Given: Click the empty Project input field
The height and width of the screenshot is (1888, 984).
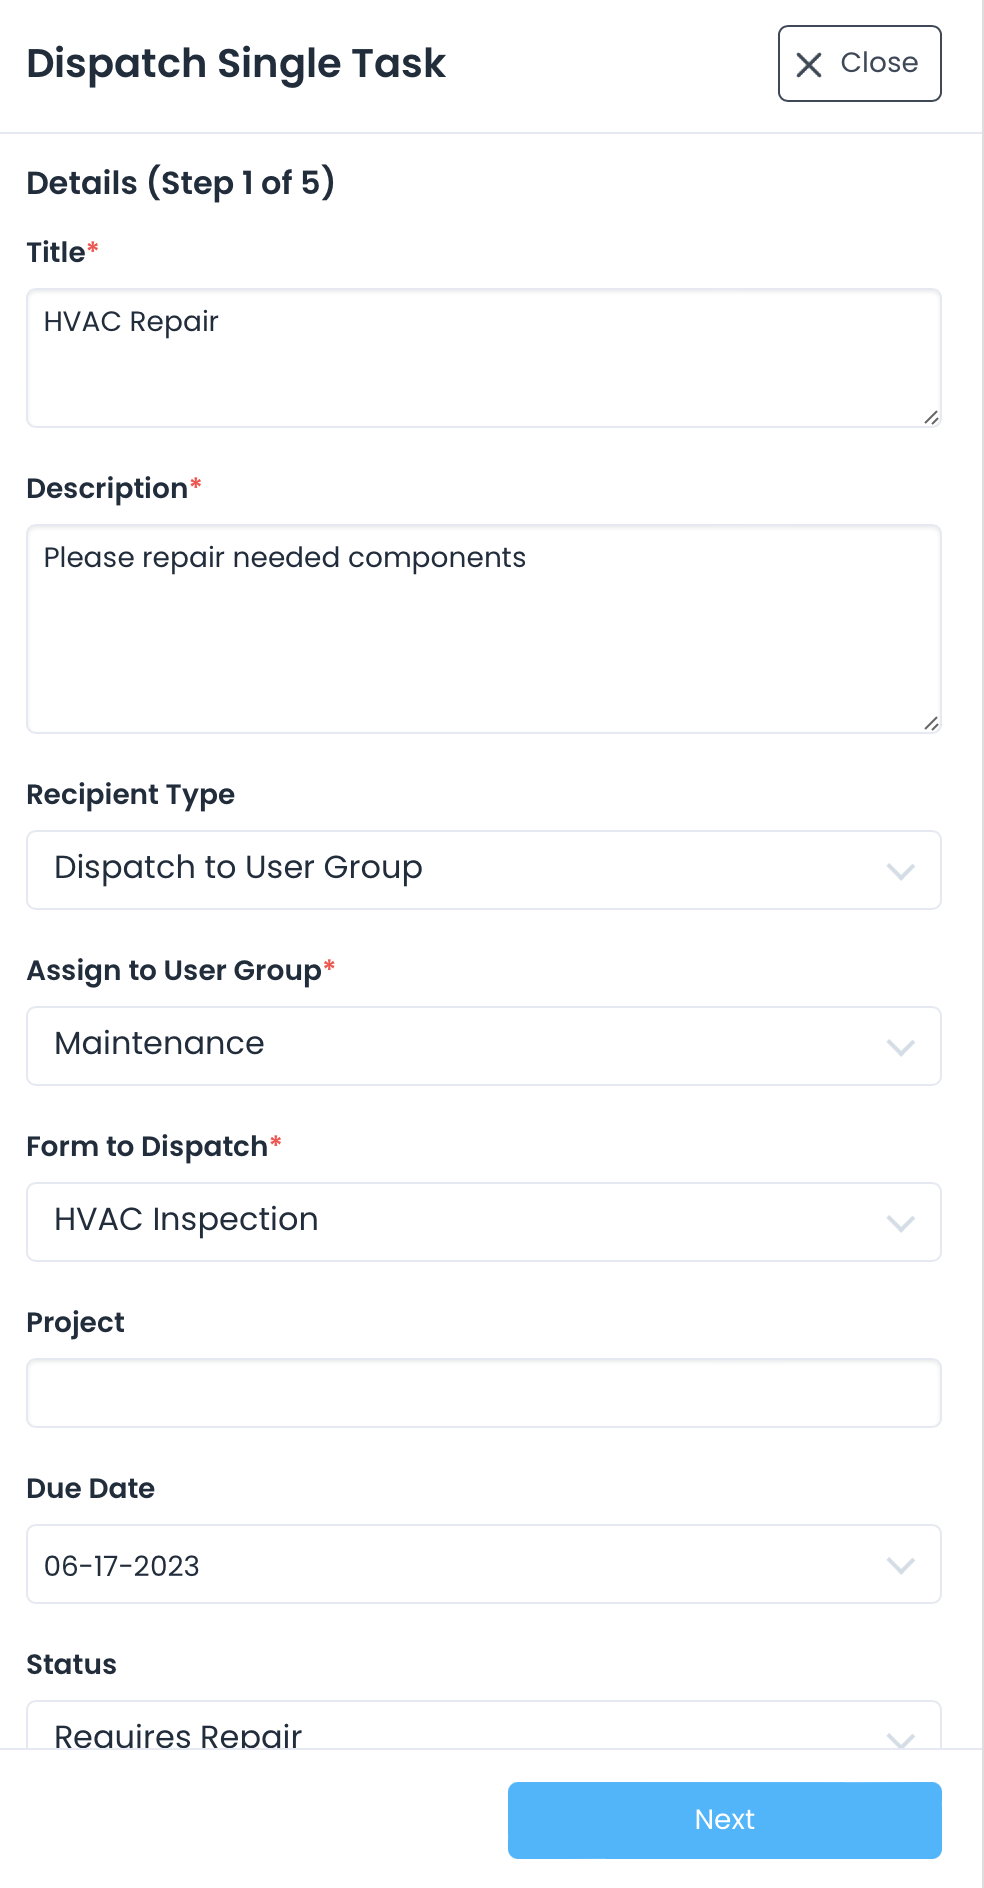Looking at the screenshot, I should [483, 1392].
